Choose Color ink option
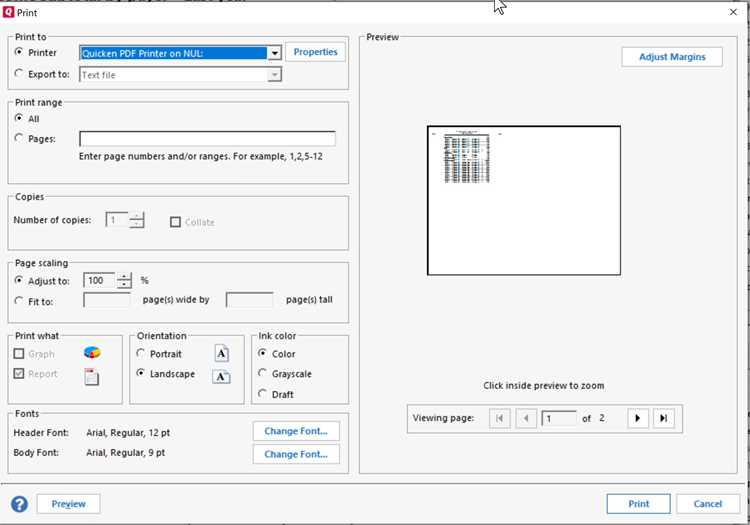 (262, 353)
